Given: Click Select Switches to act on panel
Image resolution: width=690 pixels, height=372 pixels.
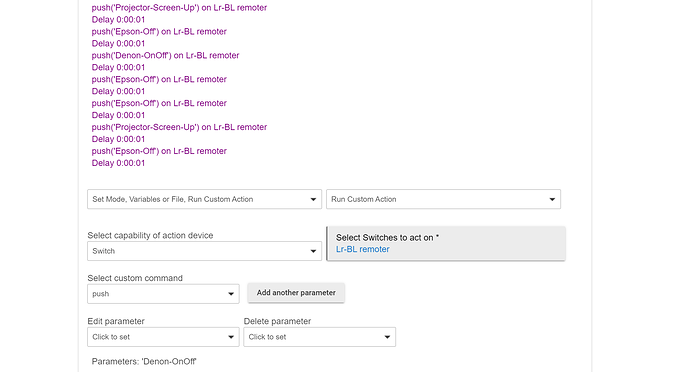Looking at the screenshot, I should pos(446,243).
